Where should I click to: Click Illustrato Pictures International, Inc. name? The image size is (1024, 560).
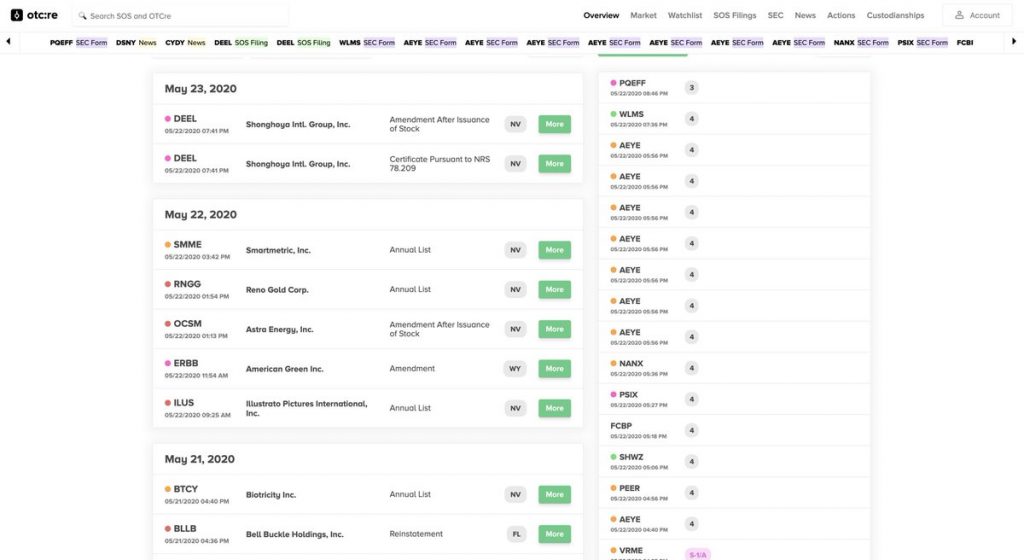(x=306, y=409)
